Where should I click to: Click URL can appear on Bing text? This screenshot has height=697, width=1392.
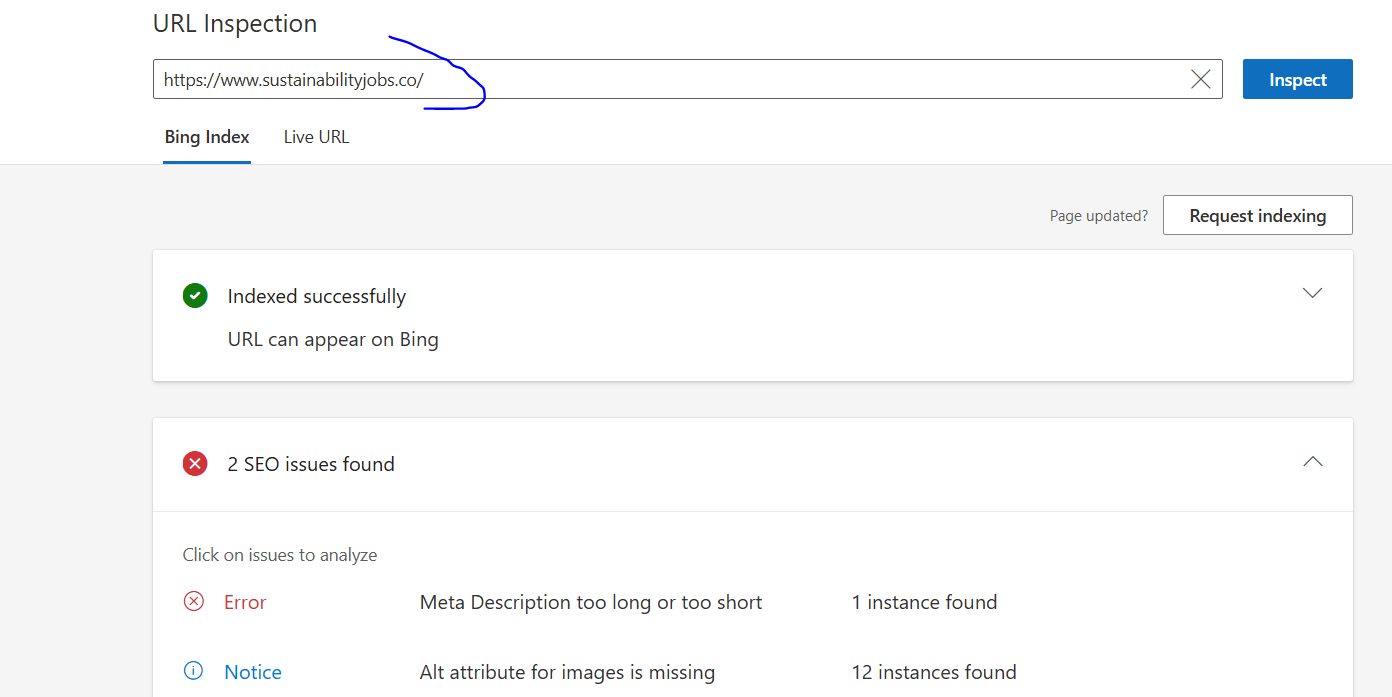[333, 339]
